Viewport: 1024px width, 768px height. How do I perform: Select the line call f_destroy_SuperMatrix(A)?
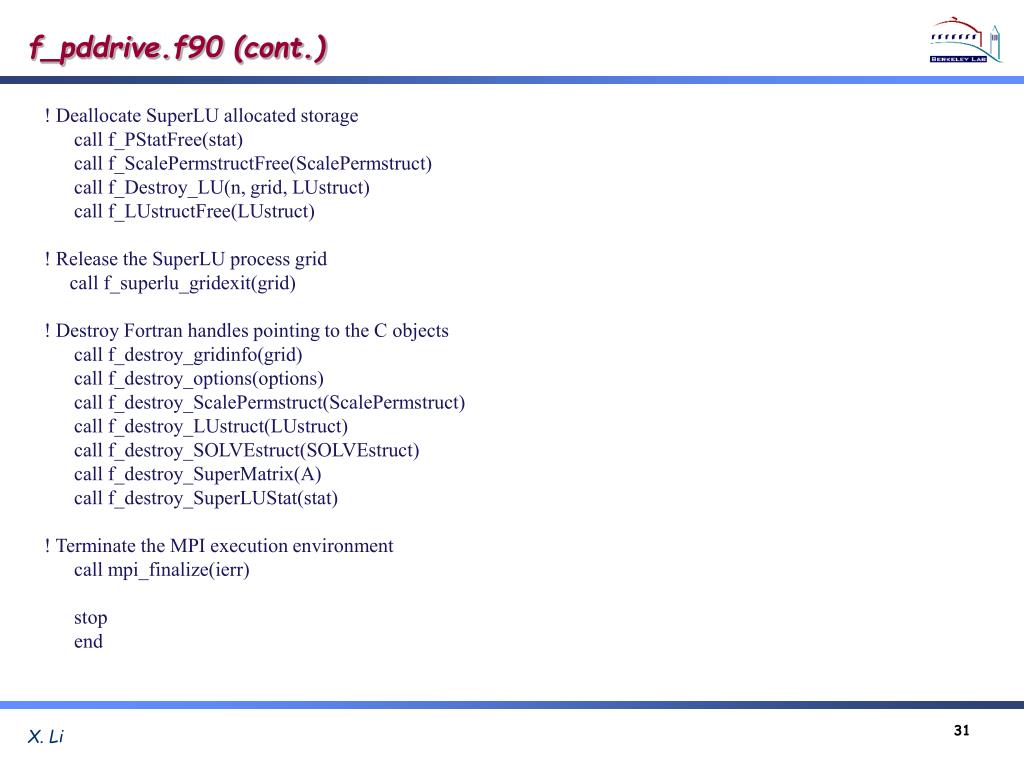click(198, 475)
